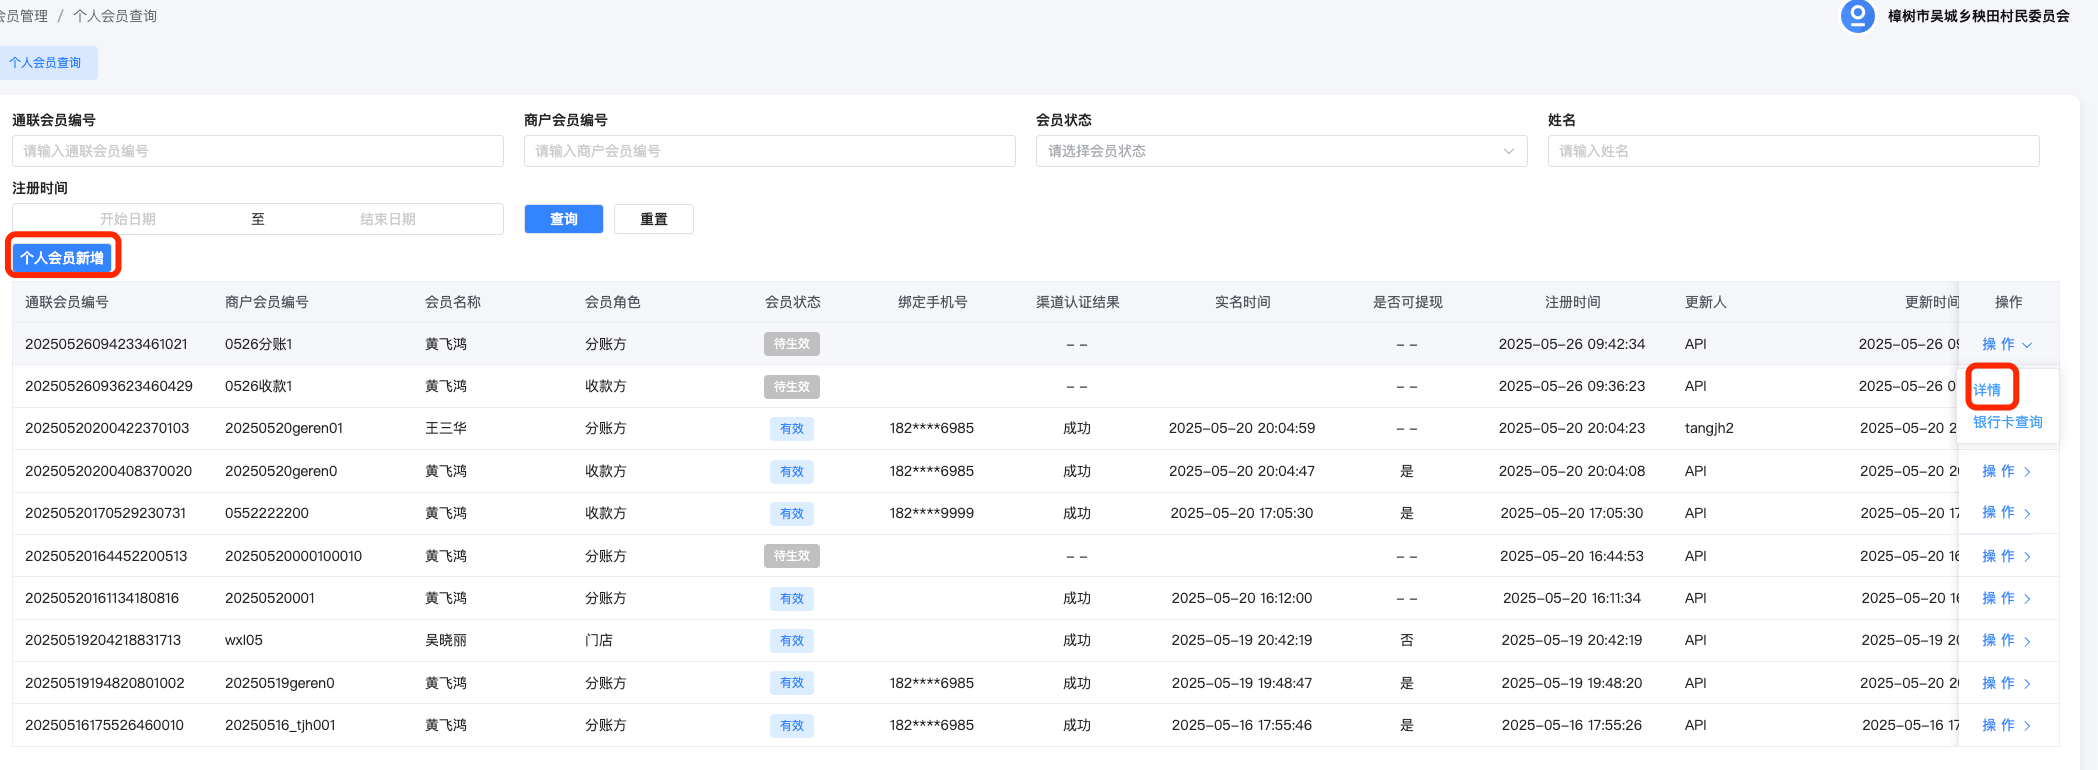2098x770 pixels.
Task: Click role cell 门店
Action: (x=599, y=640)
